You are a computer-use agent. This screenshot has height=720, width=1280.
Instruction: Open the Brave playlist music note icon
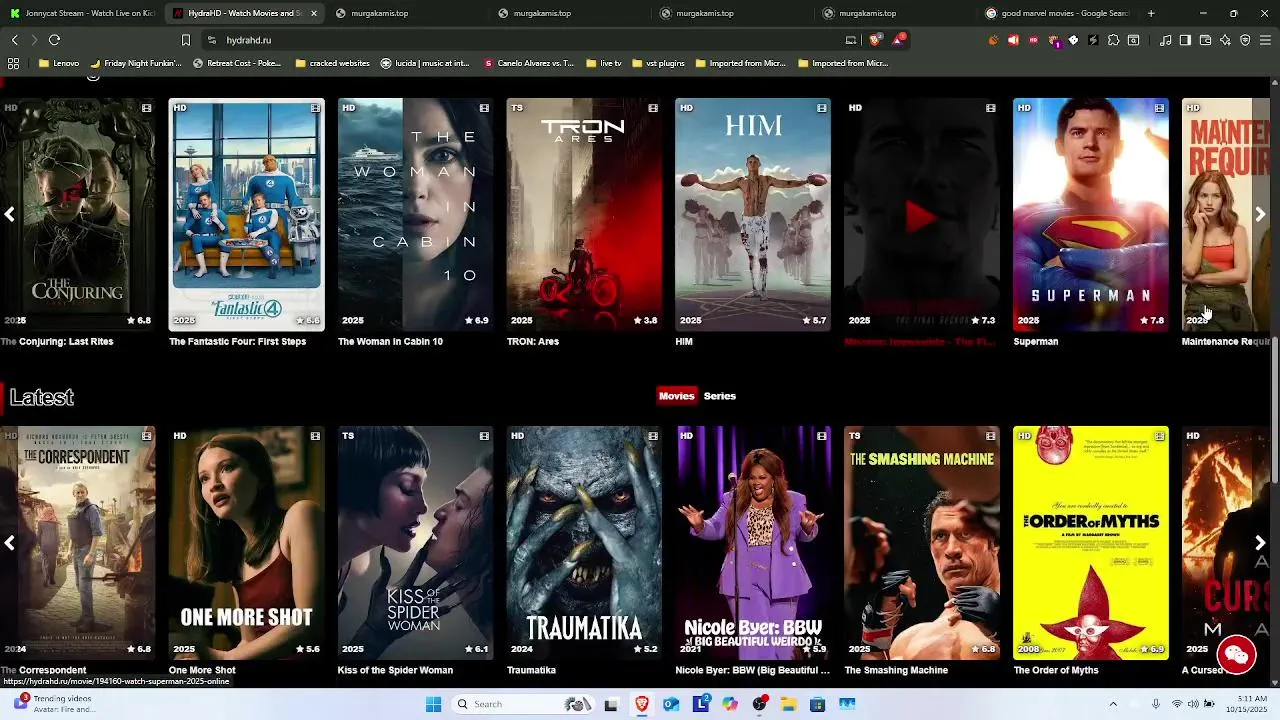1166,40
